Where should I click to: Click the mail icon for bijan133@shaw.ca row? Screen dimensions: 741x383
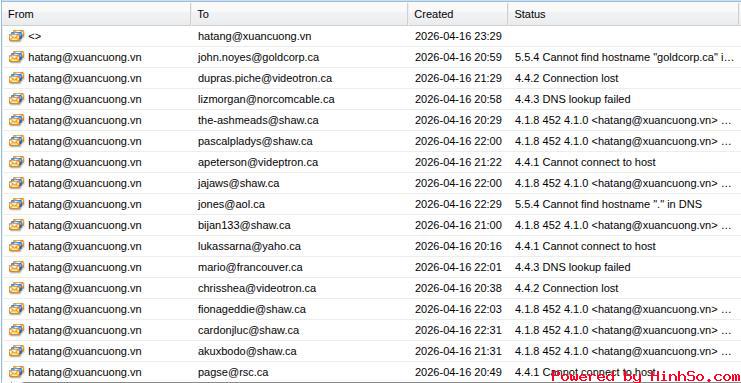(x=16, y=225)
